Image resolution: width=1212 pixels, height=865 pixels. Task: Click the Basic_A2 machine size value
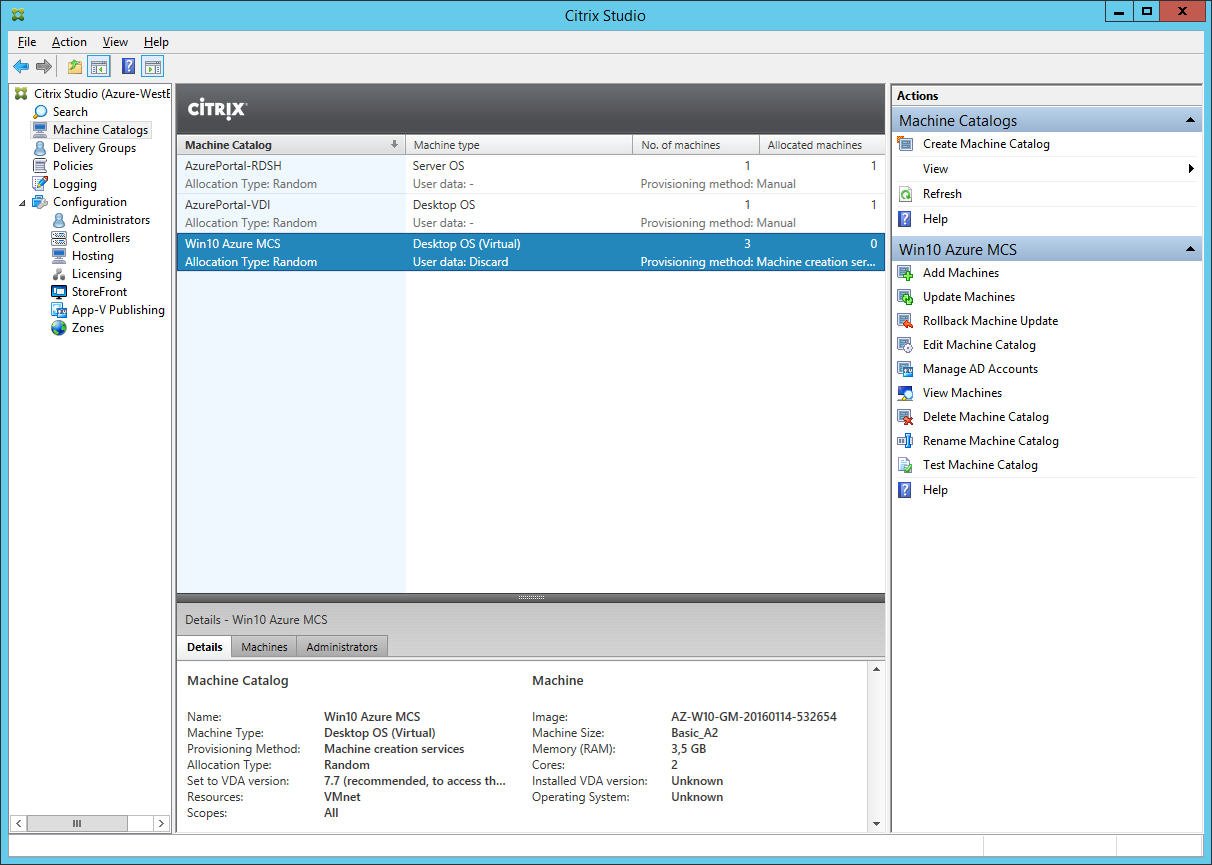click(695, 733)
